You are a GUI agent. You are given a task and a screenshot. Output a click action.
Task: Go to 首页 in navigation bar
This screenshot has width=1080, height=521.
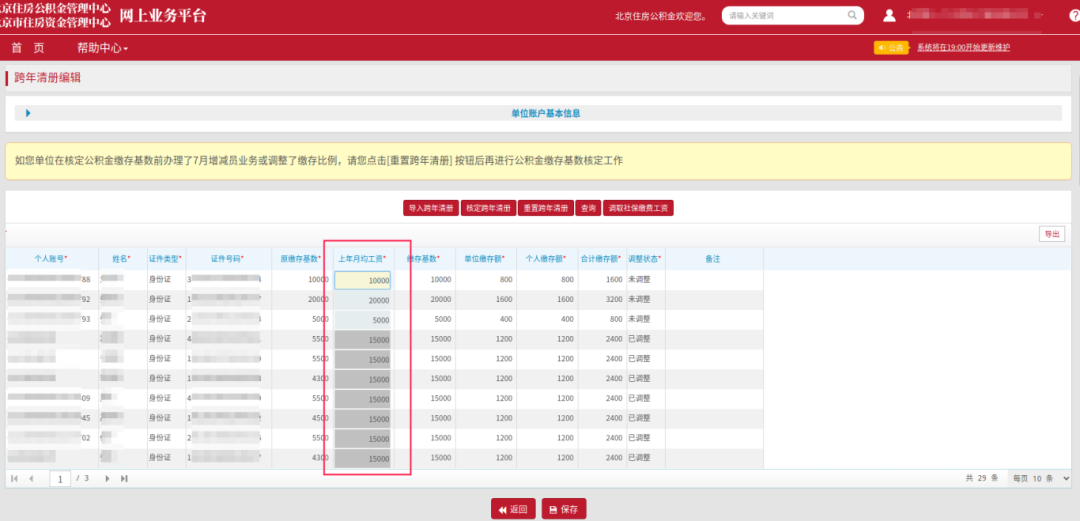click(x=28, y=48)
